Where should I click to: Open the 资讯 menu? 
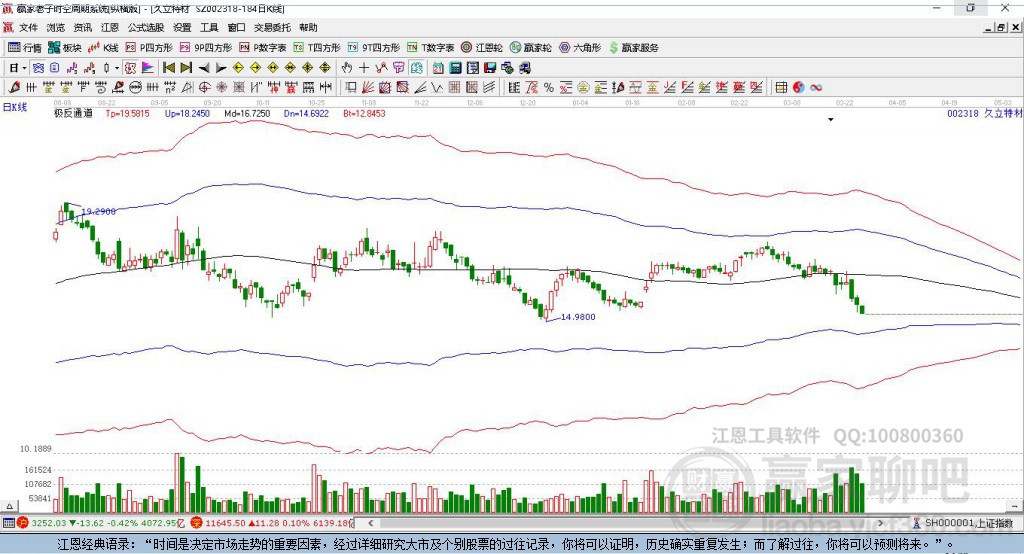tap(82, 27)
